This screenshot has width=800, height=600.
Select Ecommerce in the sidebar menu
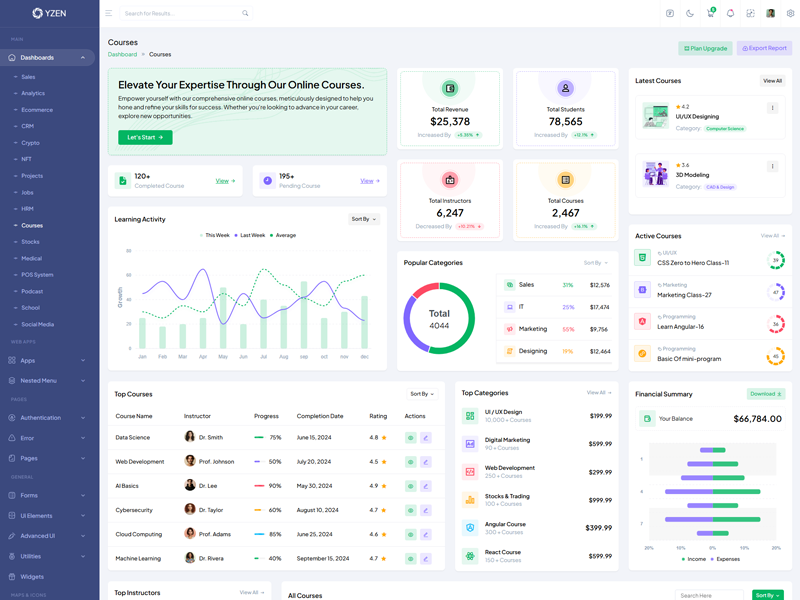pos(37,110)
